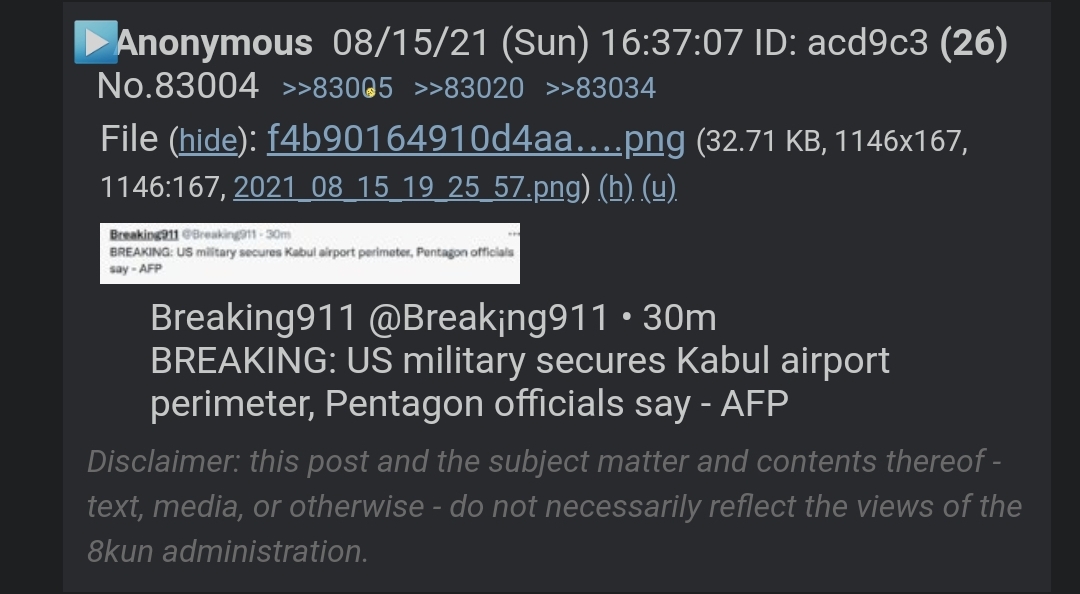
Task: Open reply backlink >>83005
Action: [x=337, y=88]
